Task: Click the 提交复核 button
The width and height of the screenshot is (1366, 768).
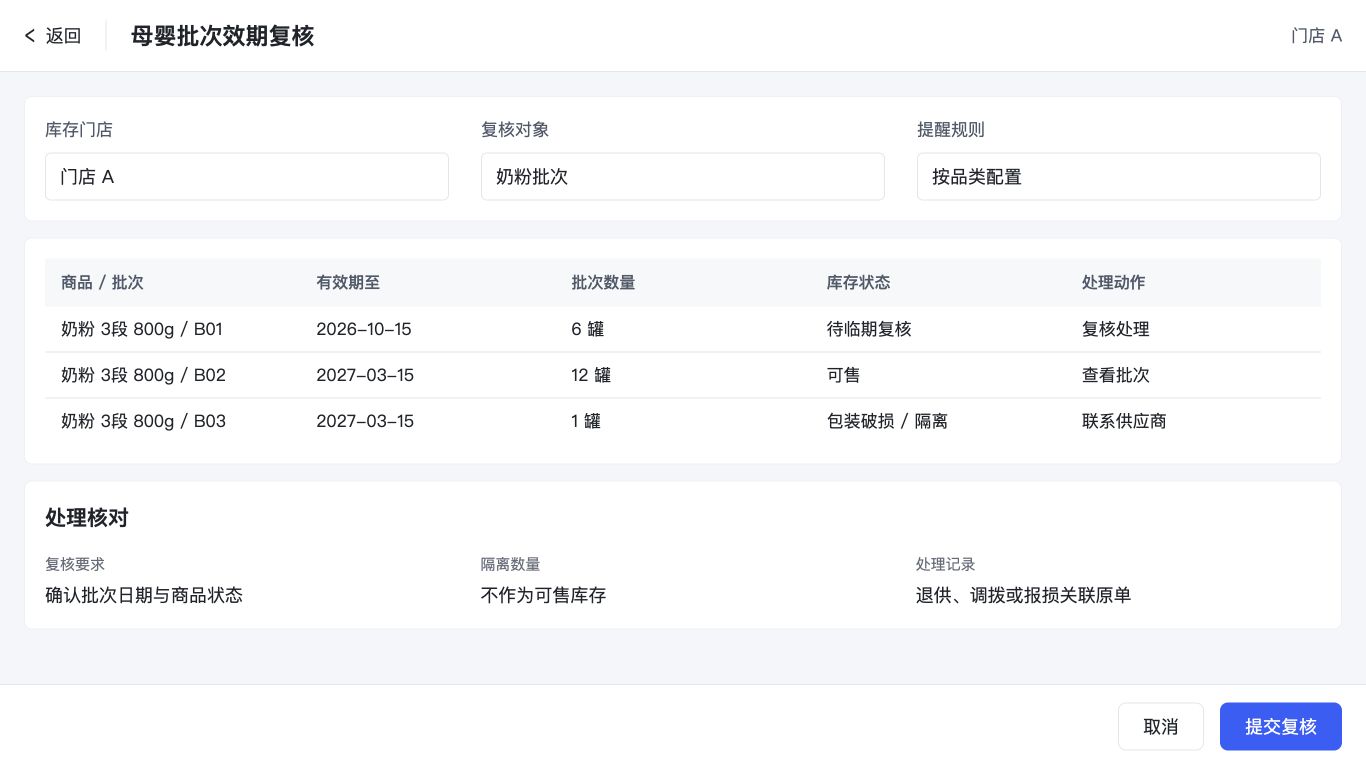Action: coord(1281,727)
